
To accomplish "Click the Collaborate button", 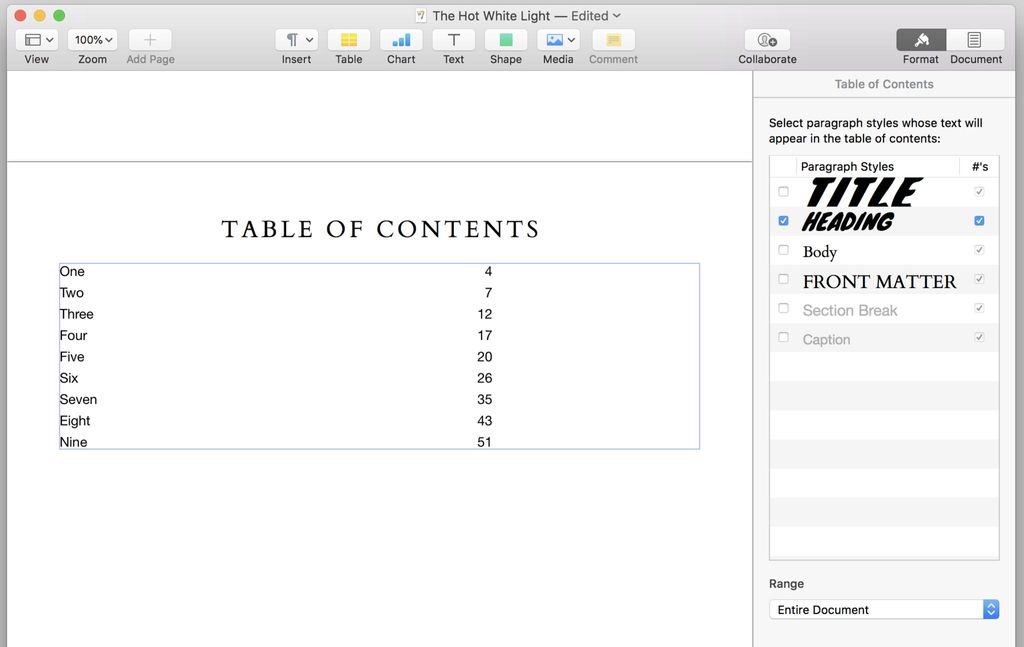I will tap(766, 40).
